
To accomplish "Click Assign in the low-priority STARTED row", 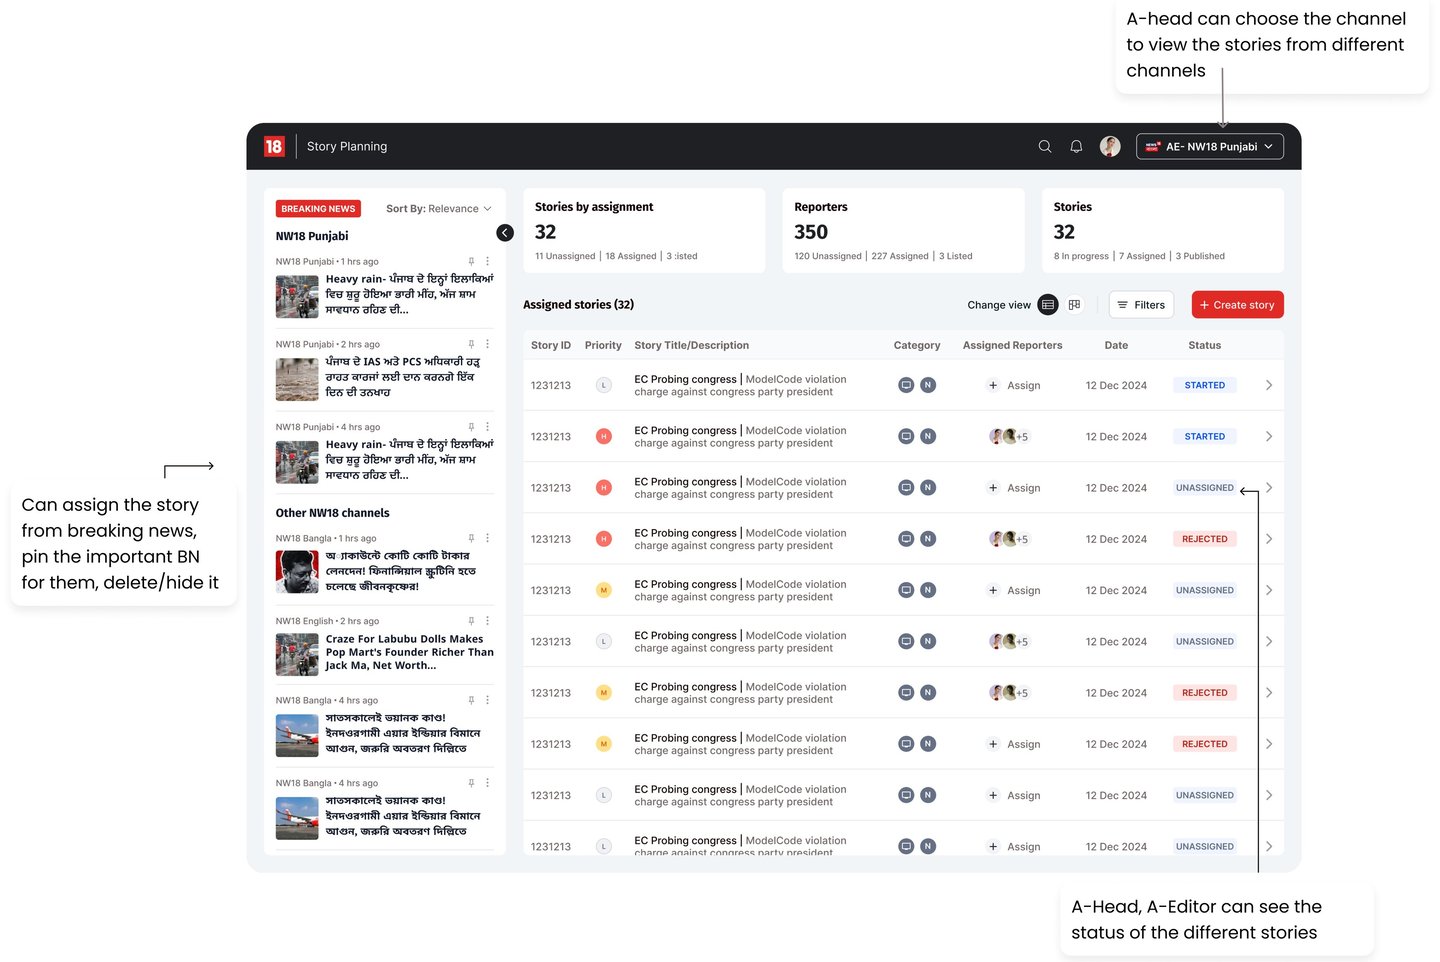I will [1014, 385].
